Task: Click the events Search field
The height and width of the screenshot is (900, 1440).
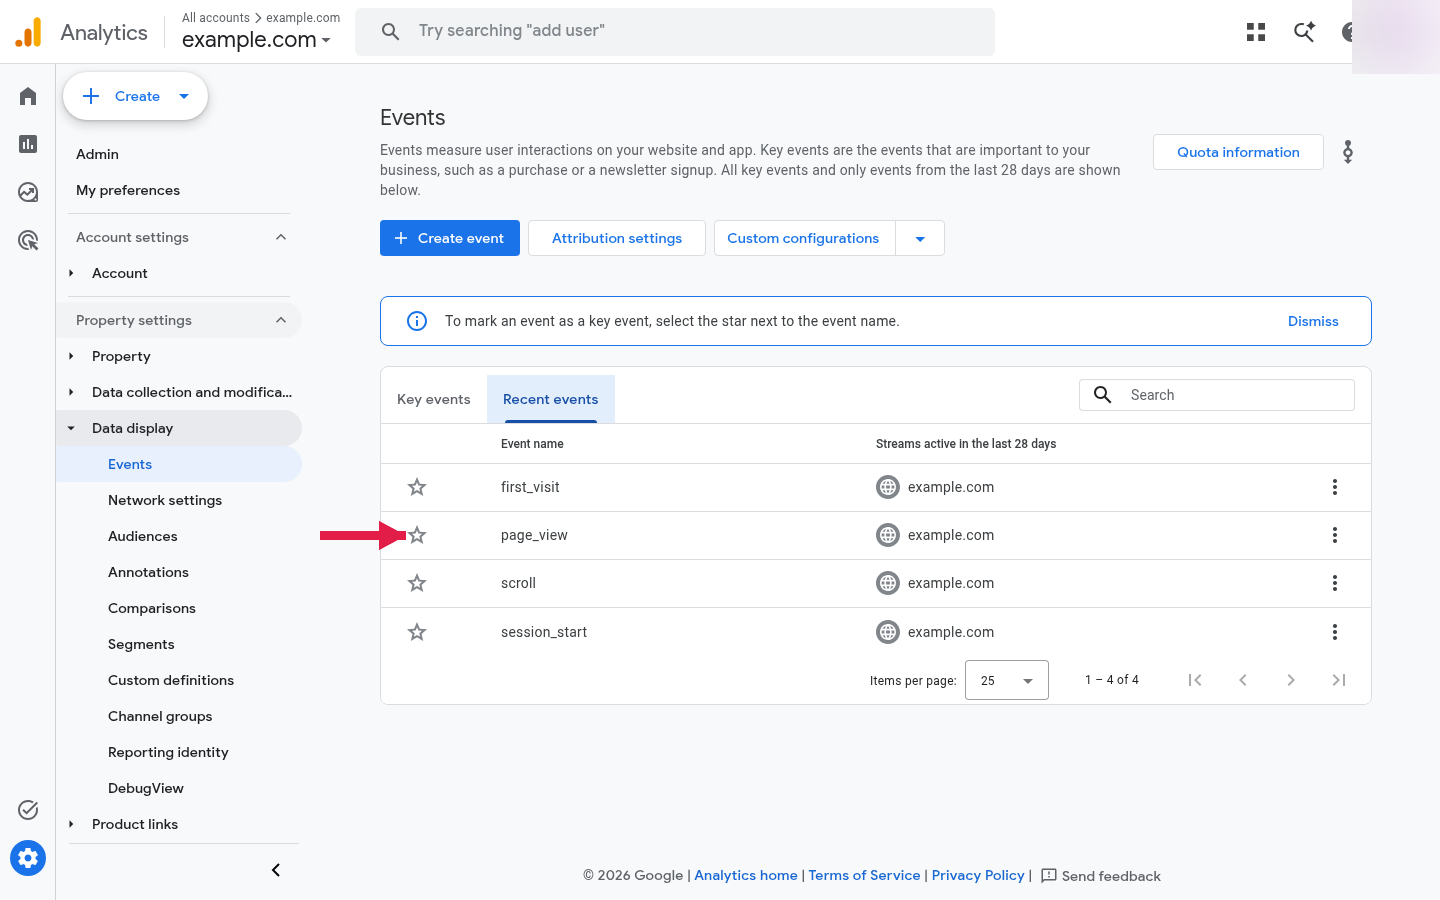Action: pos(1217,395)
